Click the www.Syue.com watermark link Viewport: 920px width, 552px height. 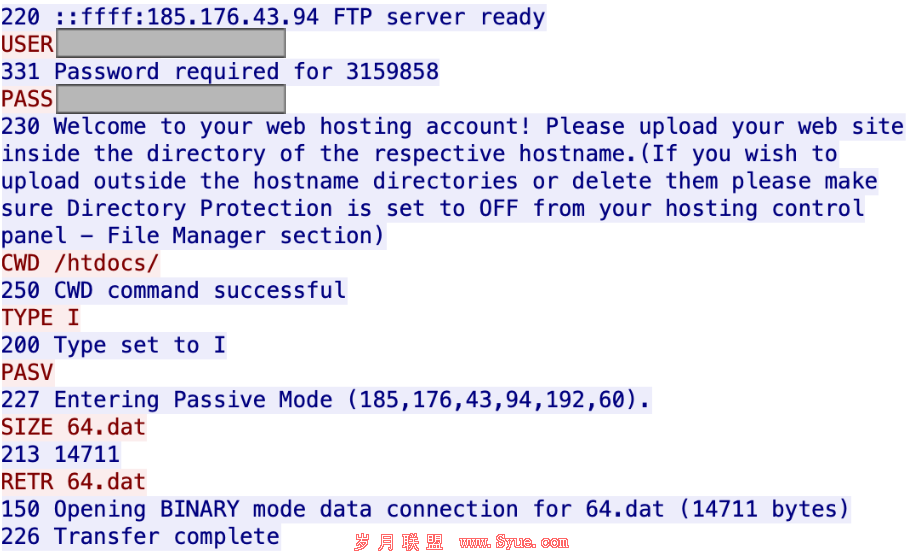[x=513, y=542]
